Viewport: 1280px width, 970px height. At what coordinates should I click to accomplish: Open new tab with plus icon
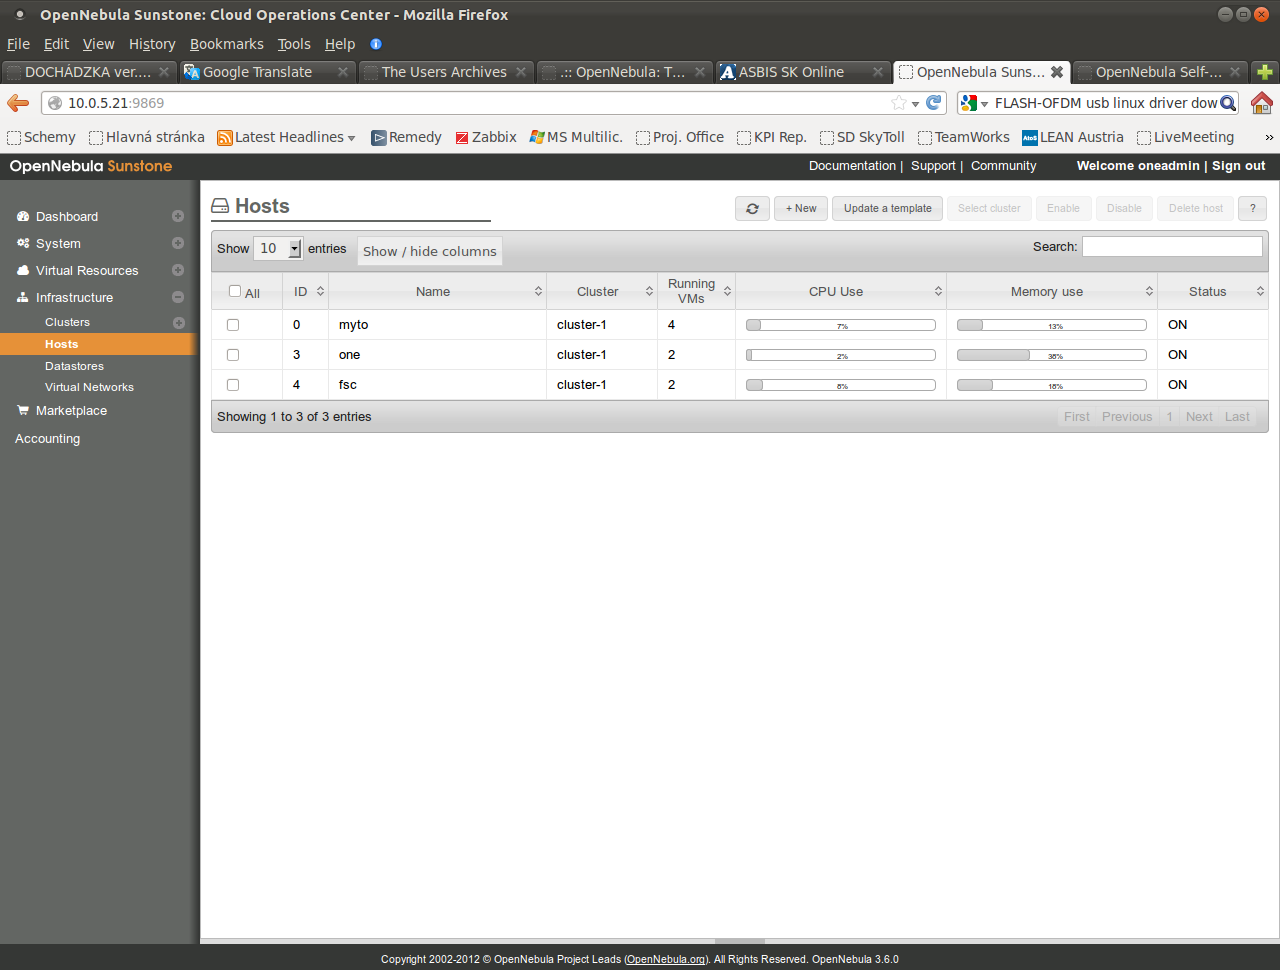[x=1265, y=72]
